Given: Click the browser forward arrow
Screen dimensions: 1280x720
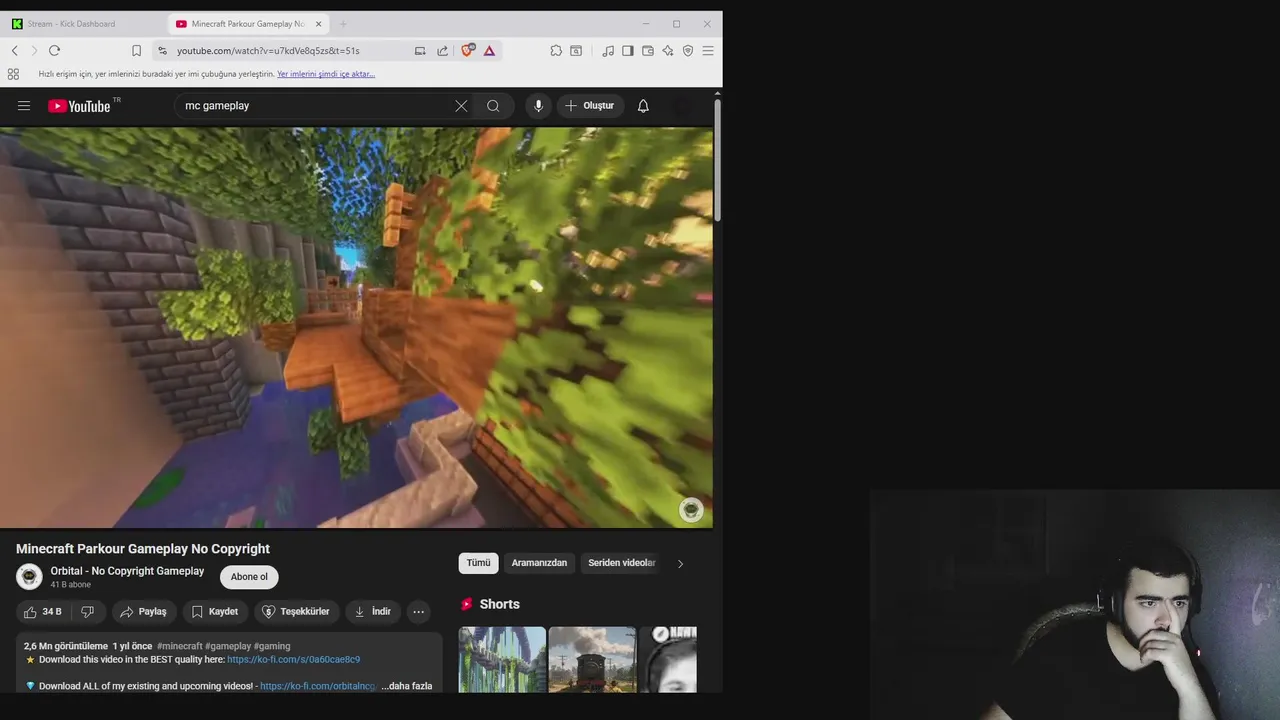Looking at the screenshot, I should tap(34, 51).
